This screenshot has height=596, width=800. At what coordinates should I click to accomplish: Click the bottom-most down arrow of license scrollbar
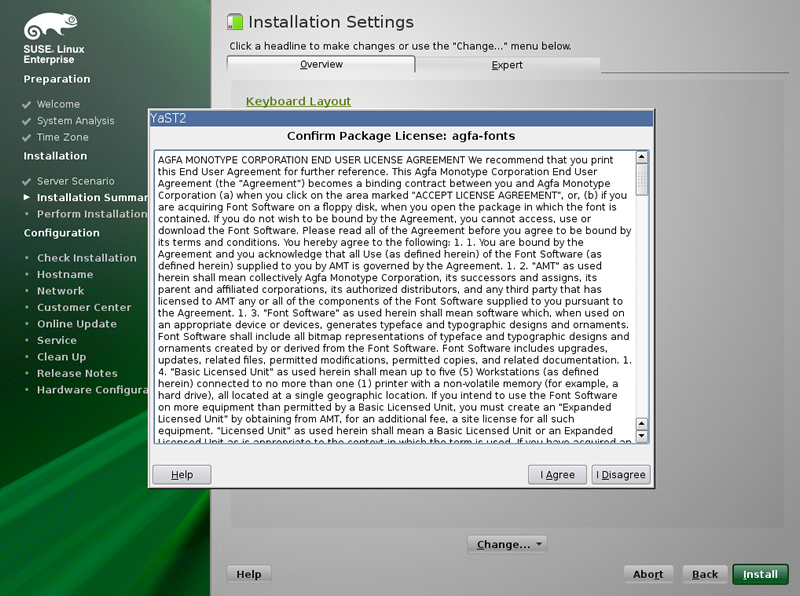coord(642,436)
